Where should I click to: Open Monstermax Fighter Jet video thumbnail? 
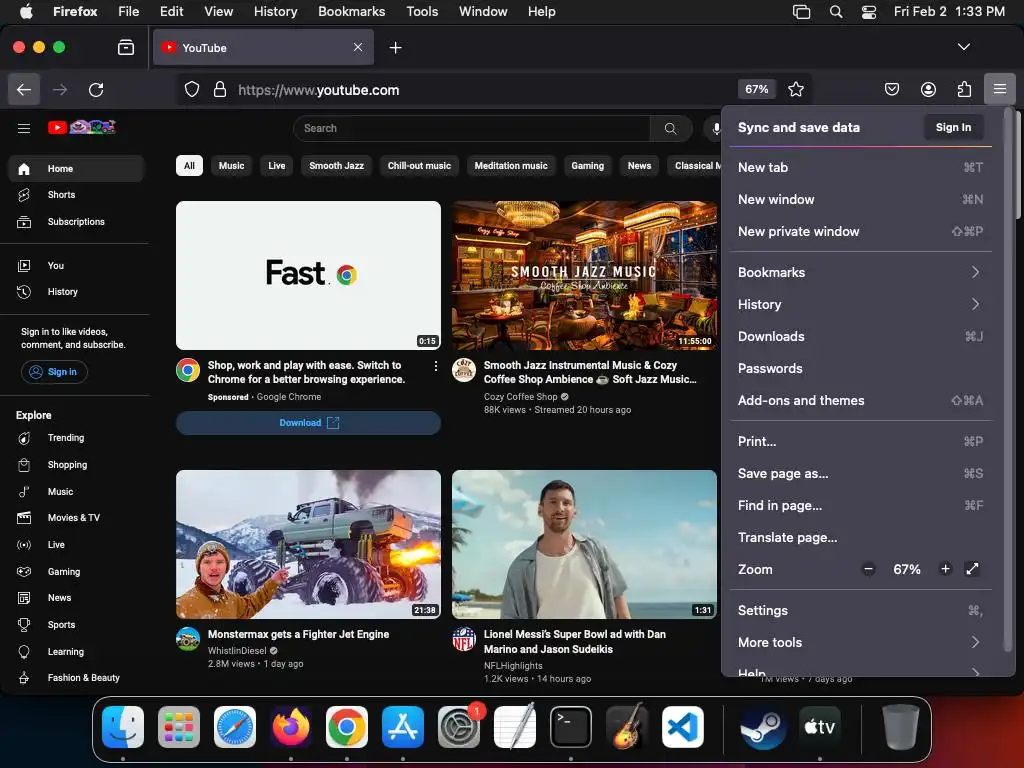[308, 544]
